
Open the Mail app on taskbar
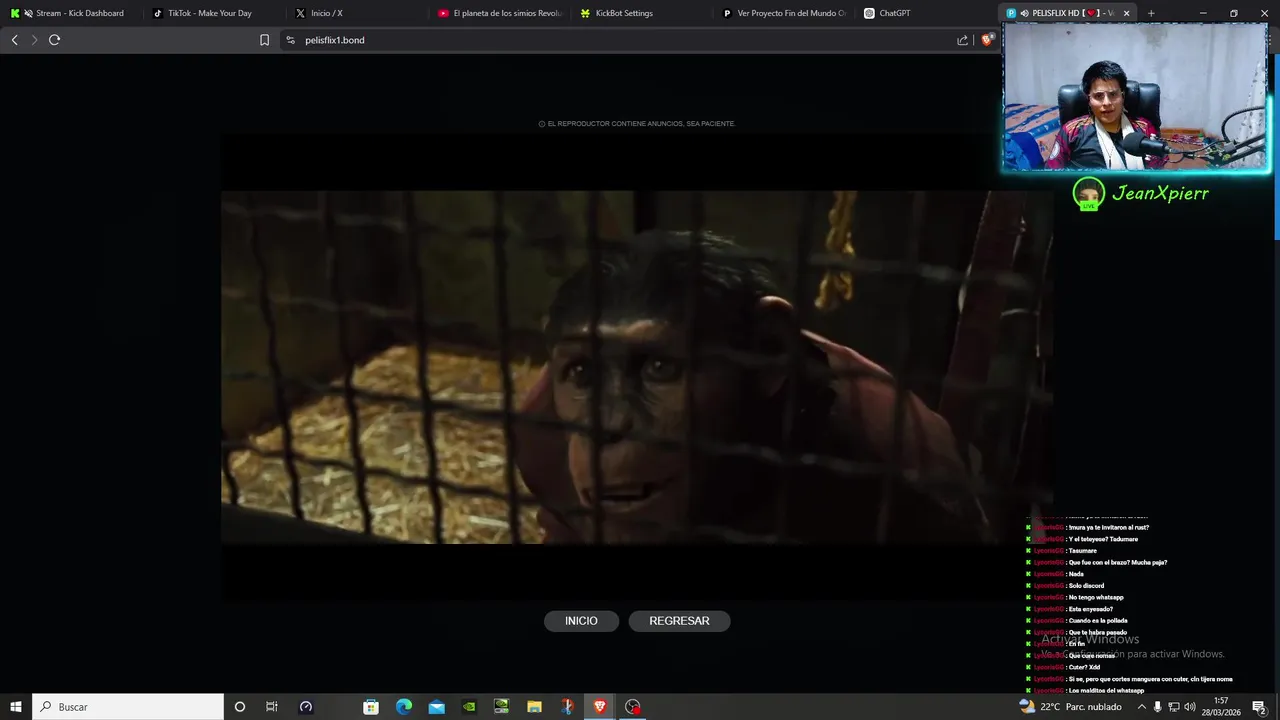click(x=437, y=707)
